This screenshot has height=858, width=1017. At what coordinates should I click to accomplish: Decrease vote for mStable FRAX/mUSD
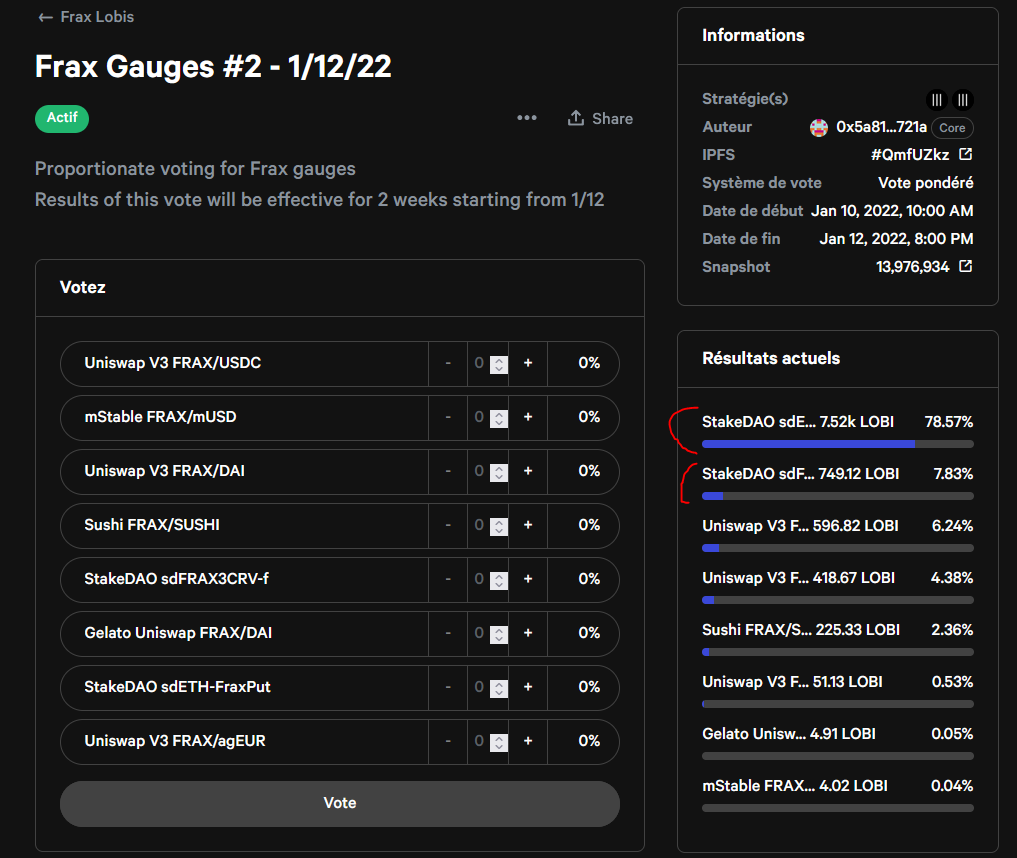pyautogui.click(x=448, y=417)
